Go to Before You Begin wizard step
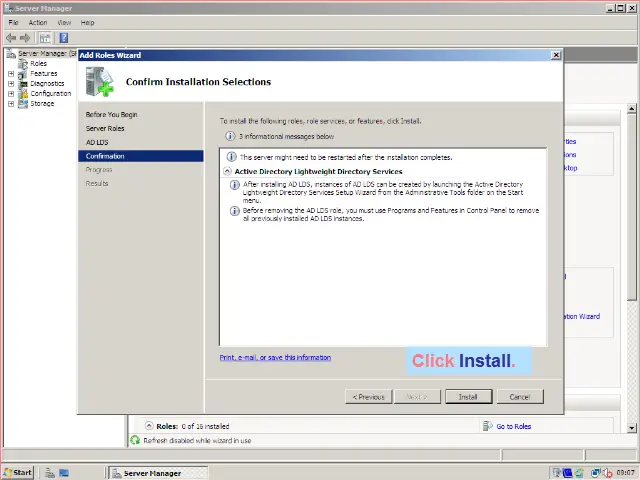640x480 pixels. click(111, 115)
